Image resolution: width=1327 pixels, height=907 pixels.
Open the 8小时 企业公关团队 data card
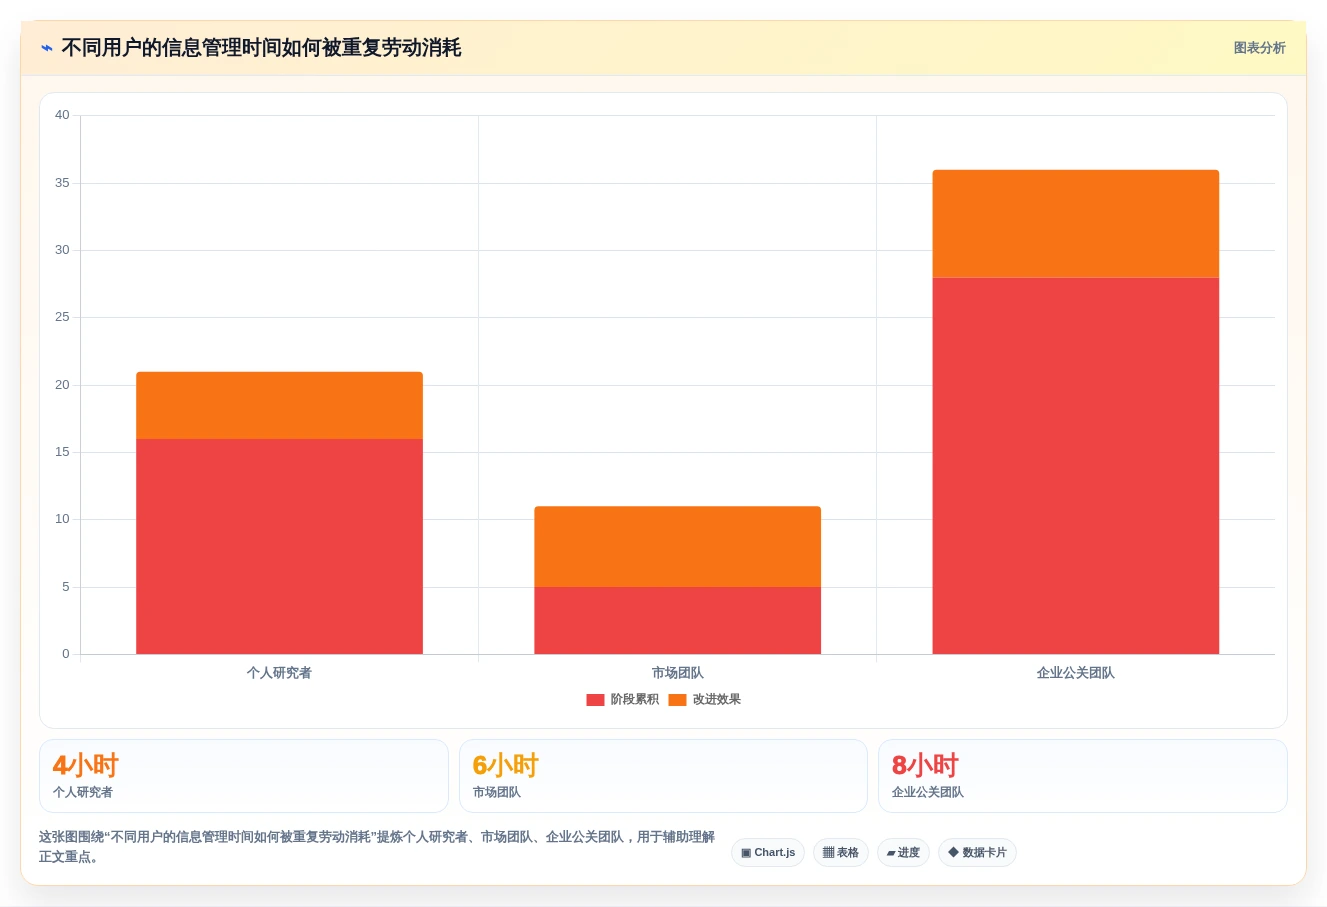pos(1082,776)
